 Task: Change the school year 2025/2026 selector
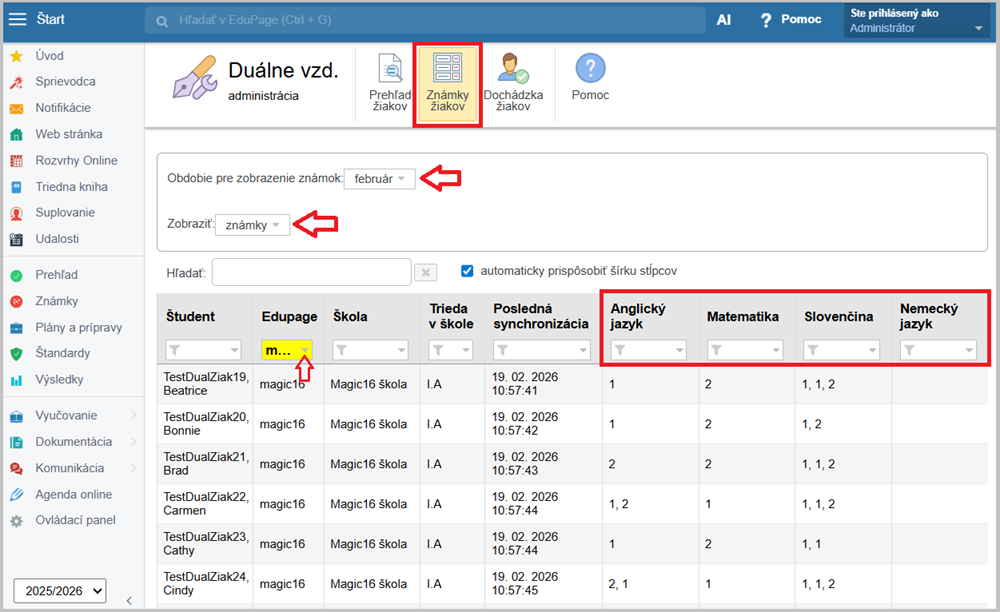[60, 591]
